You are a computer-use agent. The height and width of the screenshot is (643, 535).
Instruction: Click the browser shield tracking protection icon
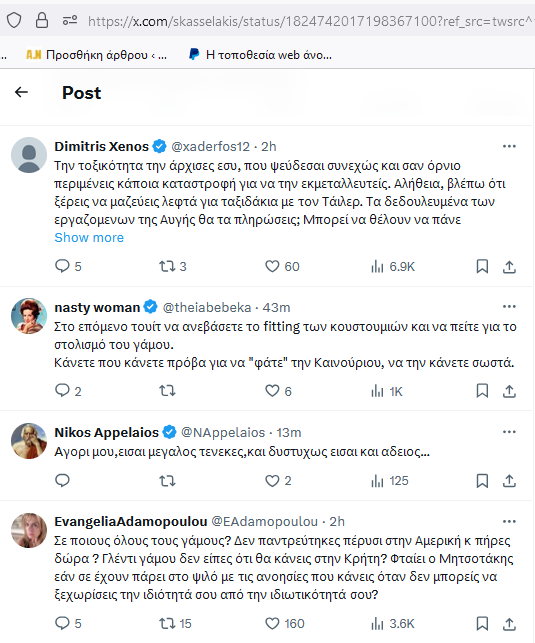pos(14,20)
